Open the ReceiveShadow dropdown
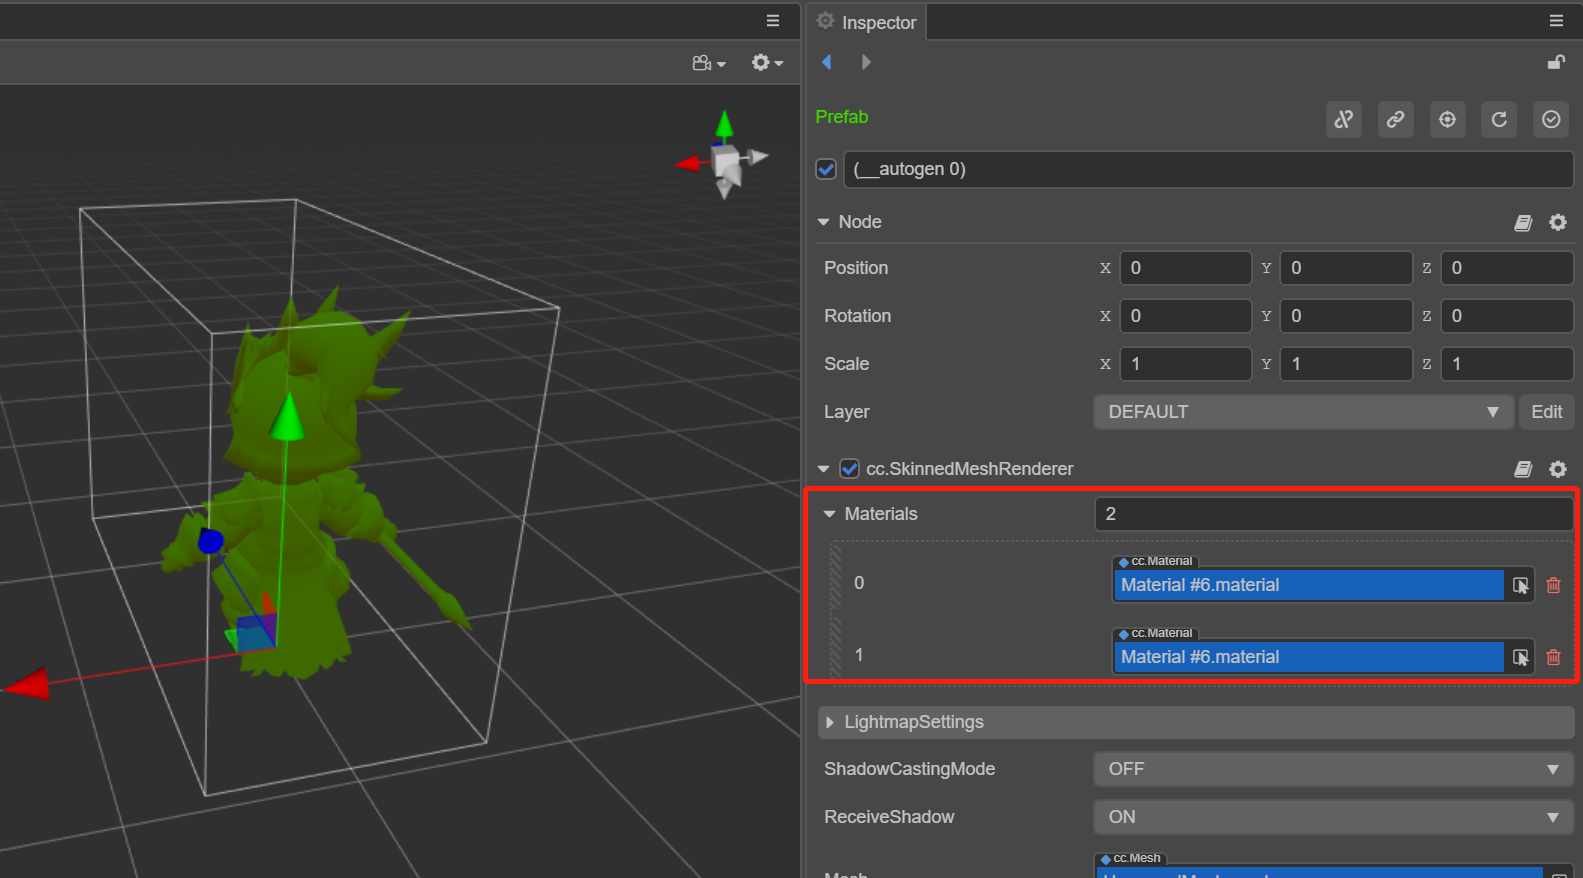Viewport: 1583px width, 878px height. [x=1334, y=817]
